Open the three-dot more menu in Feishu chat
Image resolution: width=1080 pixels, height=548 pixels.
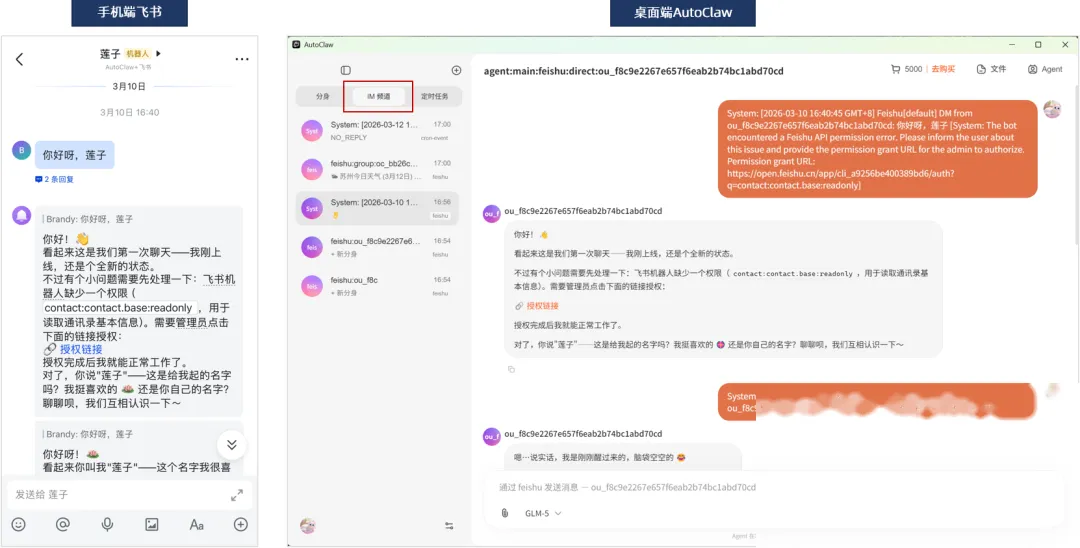point(242,59)
